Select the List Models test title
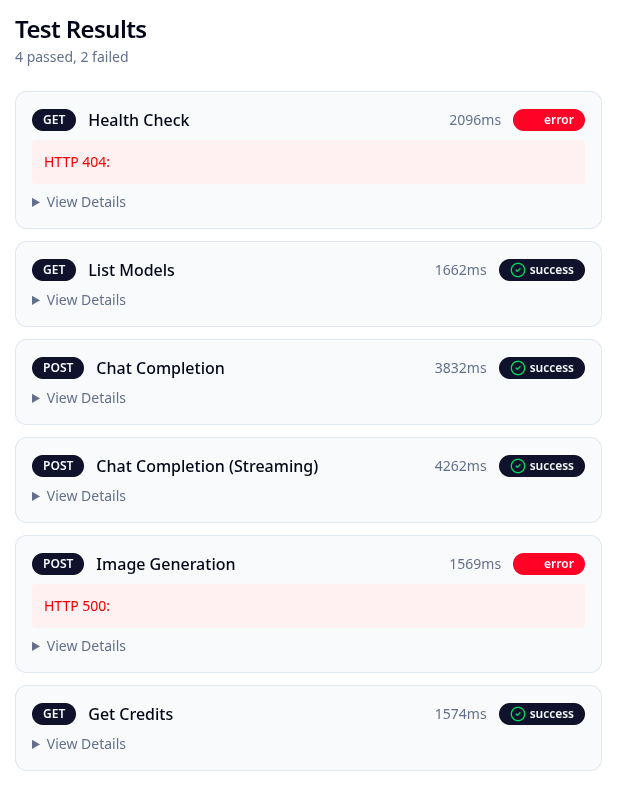617x787 pixels. coord(131,270)
